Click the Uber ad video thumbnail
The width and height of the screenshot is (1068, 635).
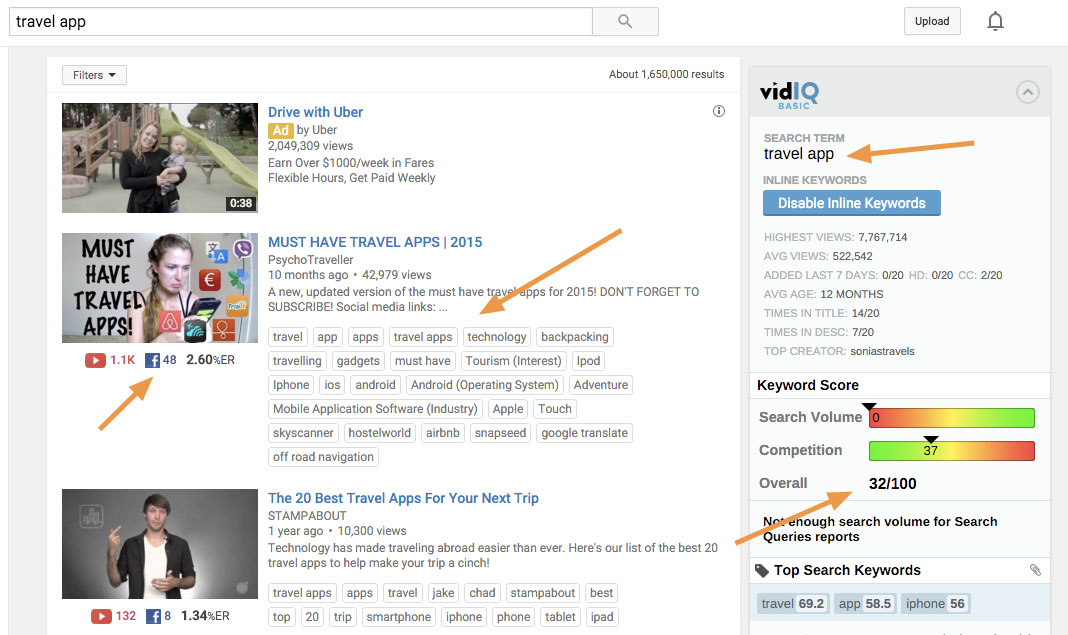pyautogui.click(x=160, y=158)
